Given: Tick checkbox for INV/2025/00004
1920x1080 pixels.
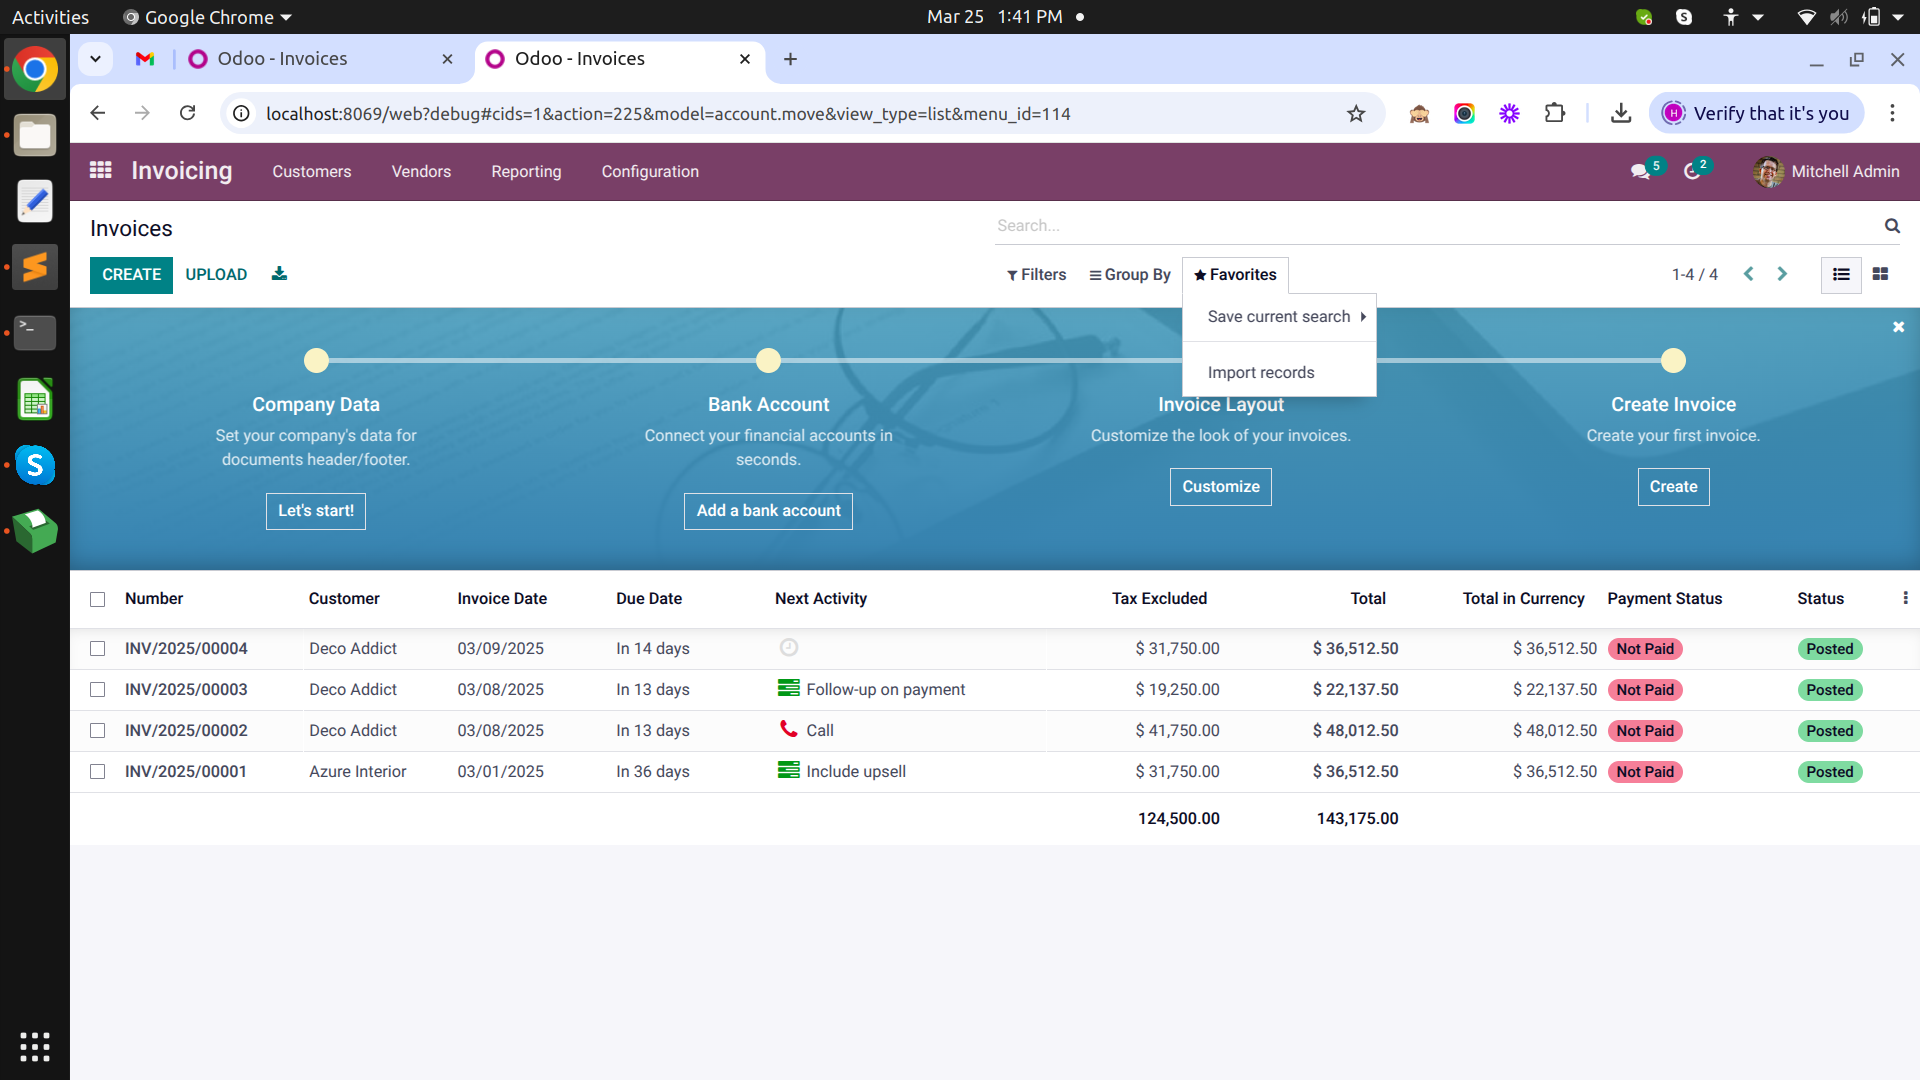Looking at the screenshot, I should pos(97,649).
